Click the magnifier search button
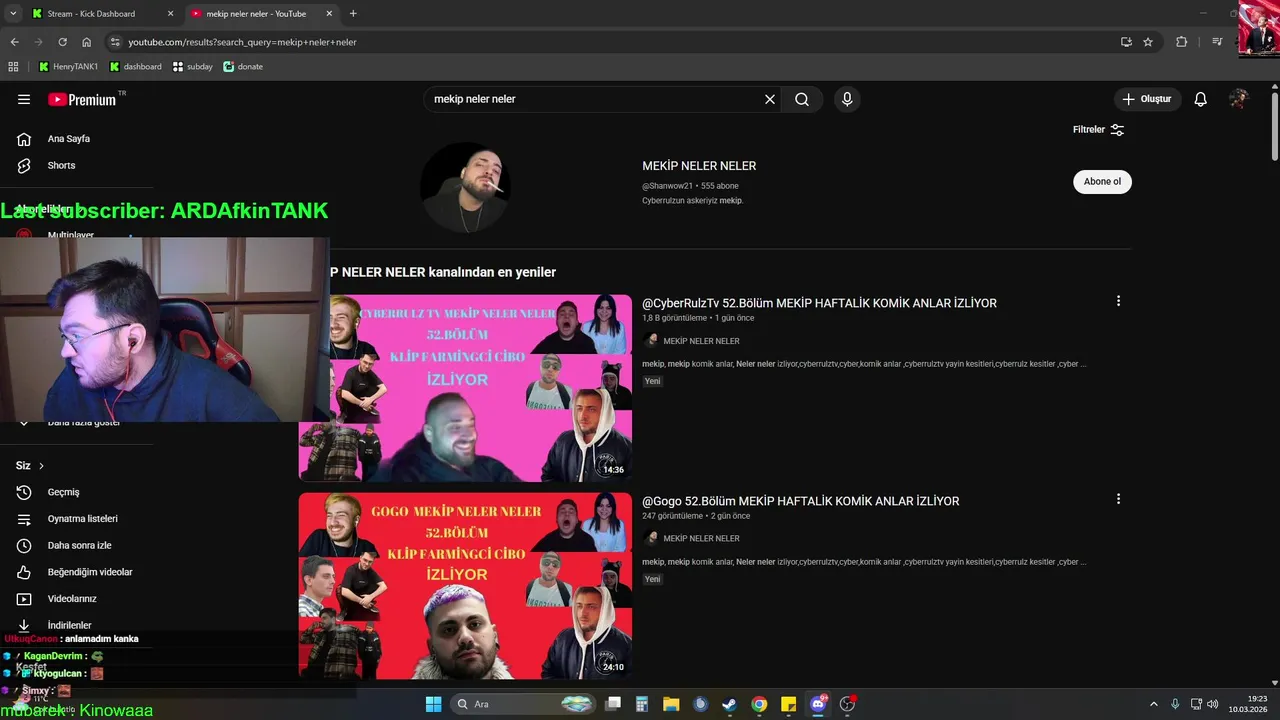This screenshot has width=1280, height=720. [802, 99]
